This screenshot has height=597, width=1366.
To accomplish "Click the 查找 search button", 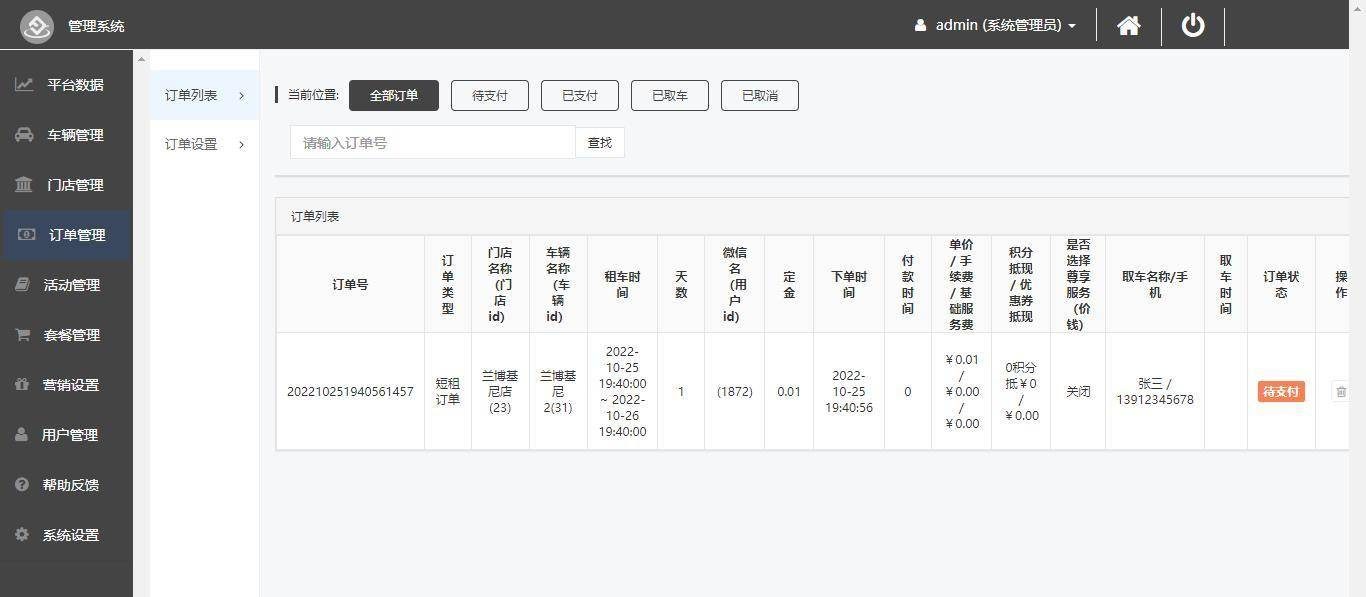I will click(x=600, y=143).
